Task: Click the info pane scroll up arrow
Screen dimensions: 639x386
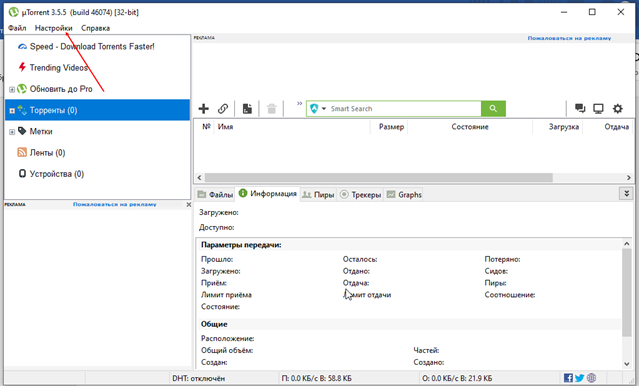Action: pyautogui.click(x=626, y=244)
